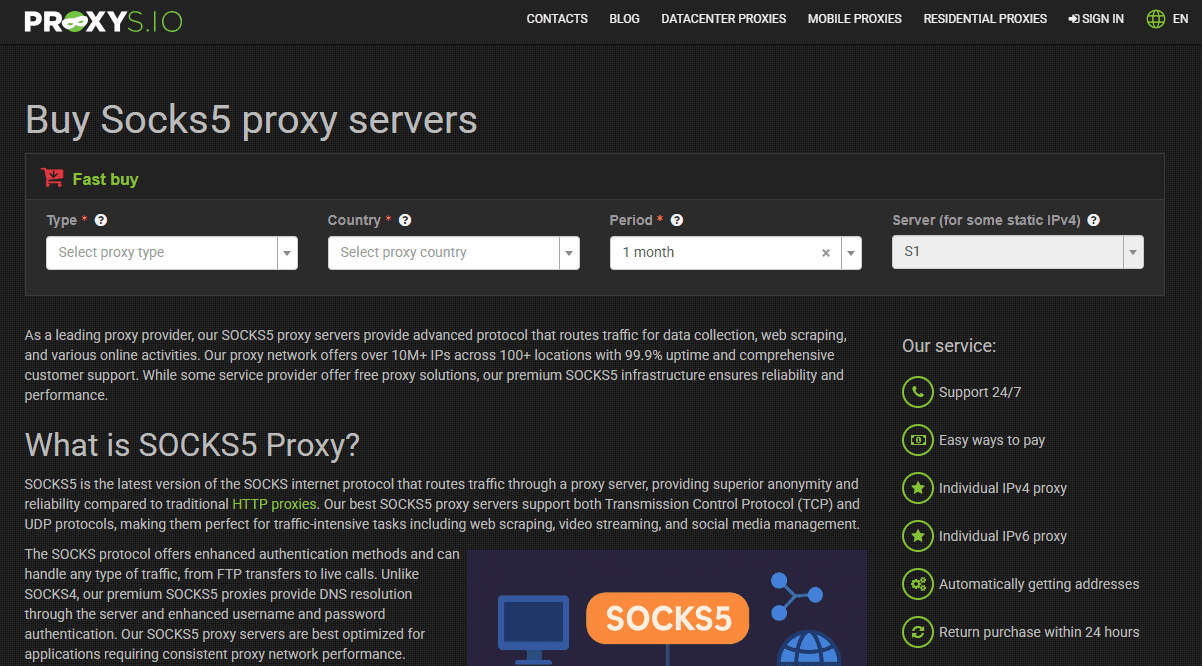Click the help icon next to Country

(x=405, y=220)
